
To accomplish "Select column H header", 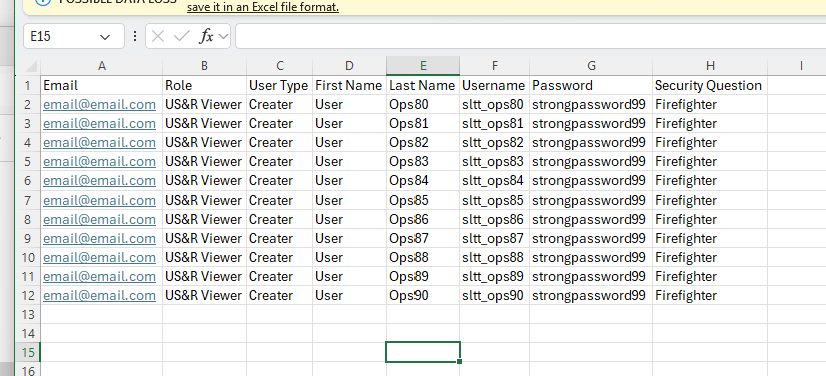I will pyautogui.click(x=710, y=66).
